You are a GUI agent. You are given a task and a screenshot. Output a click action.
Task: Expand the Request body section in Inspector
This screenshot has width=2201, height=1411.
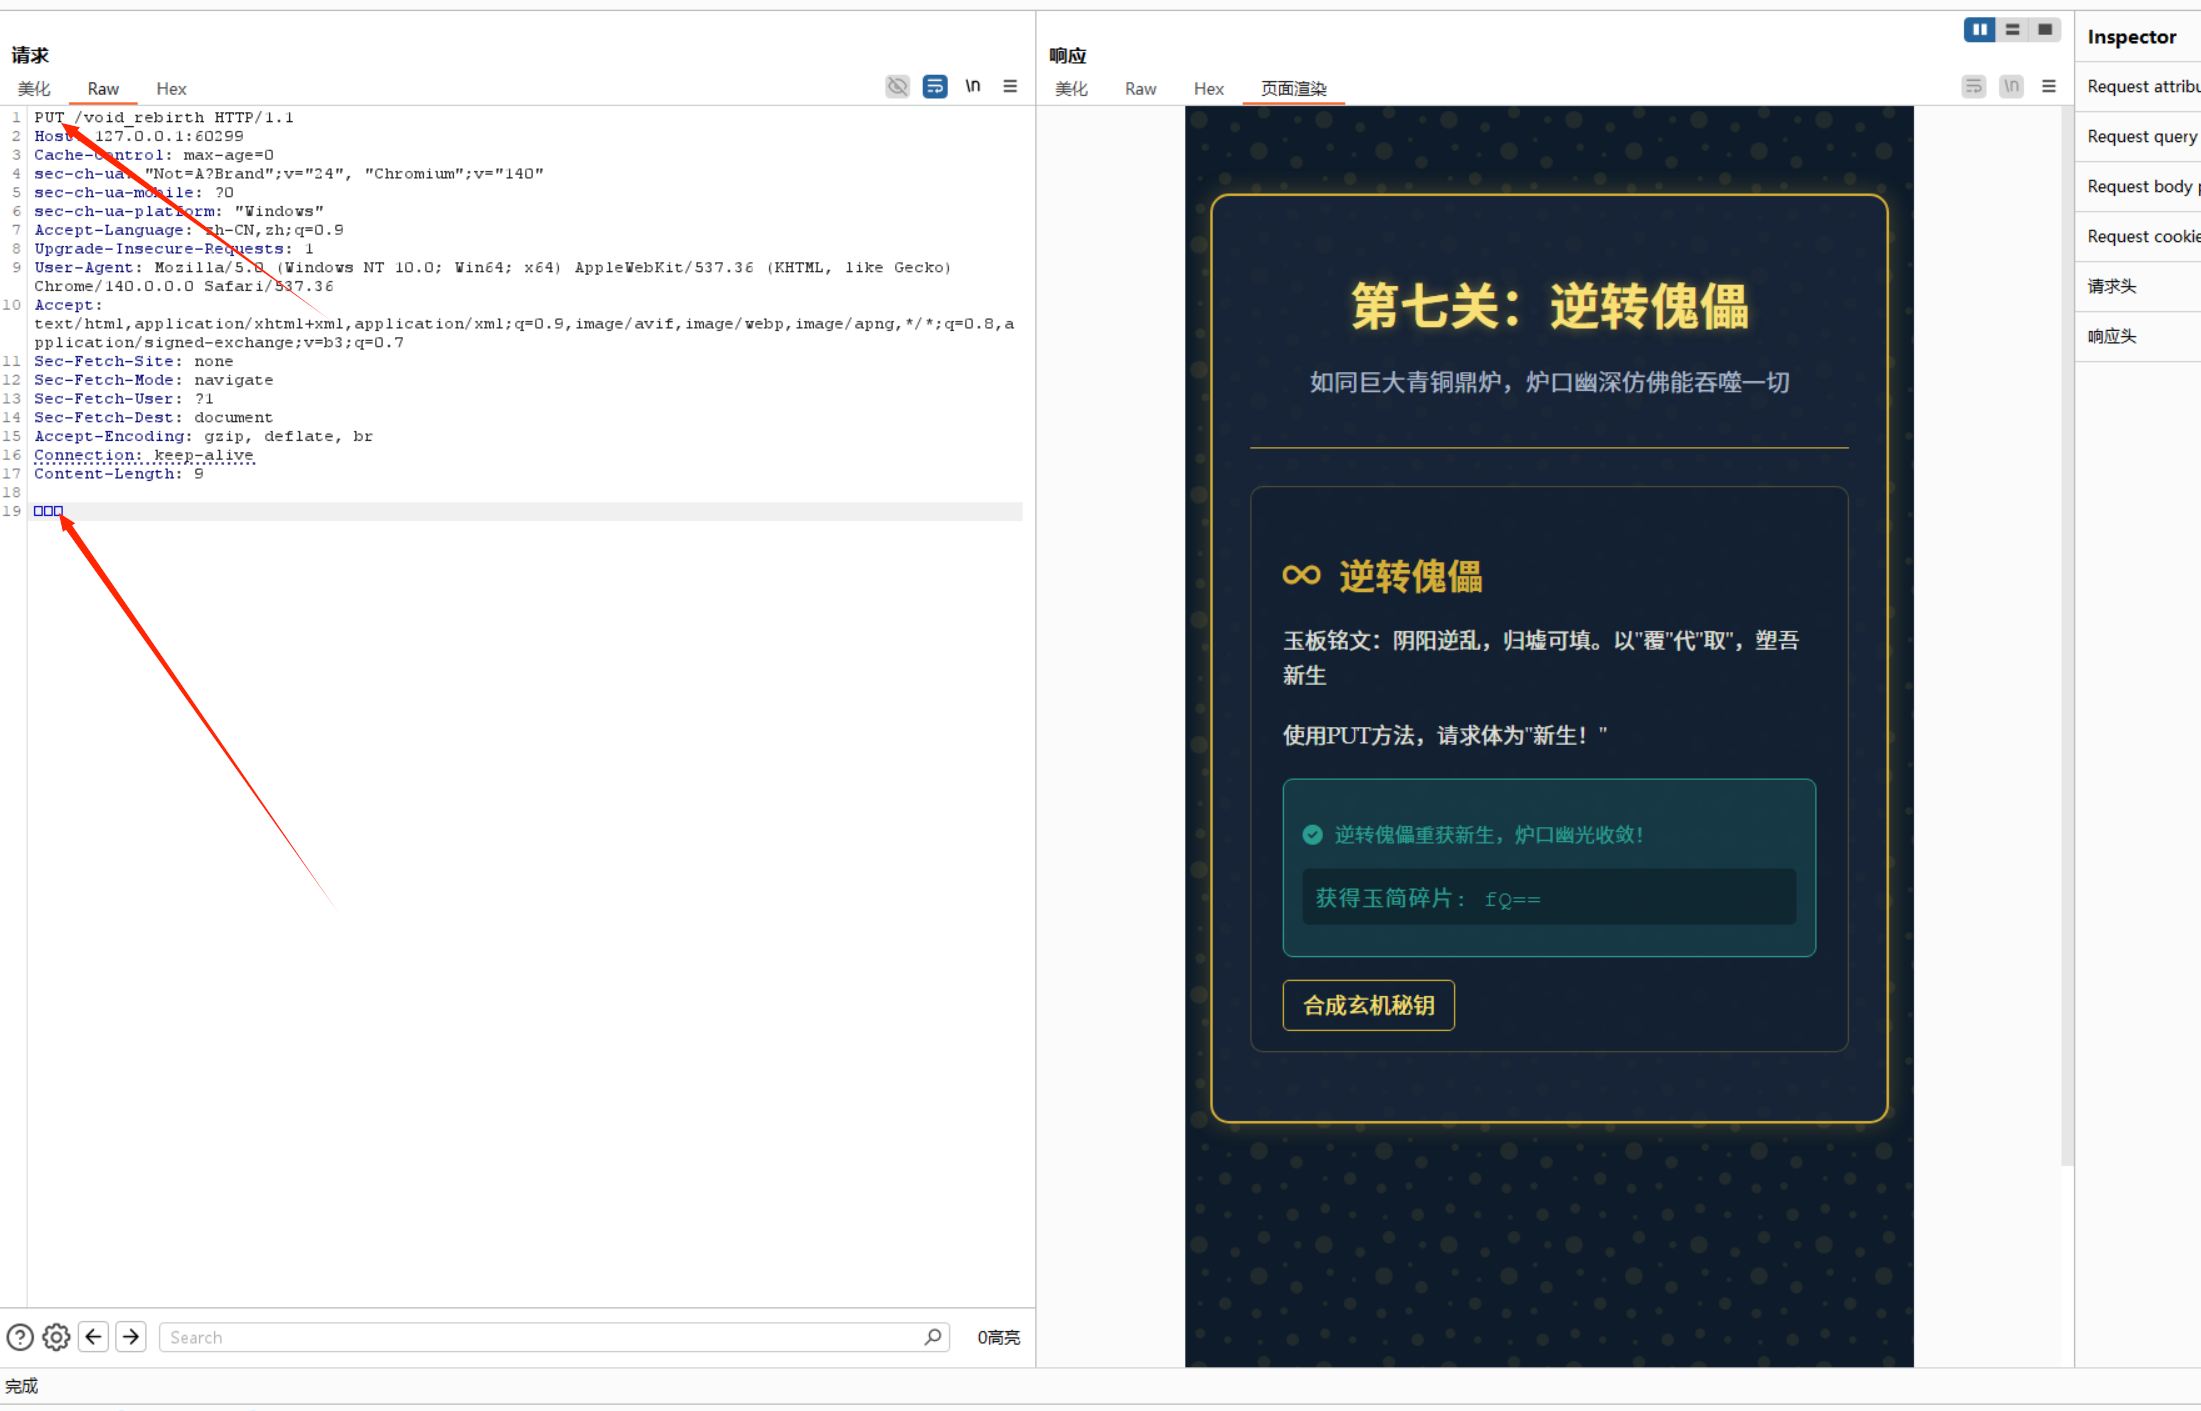pyautogui.click(x=2140, y=186)
